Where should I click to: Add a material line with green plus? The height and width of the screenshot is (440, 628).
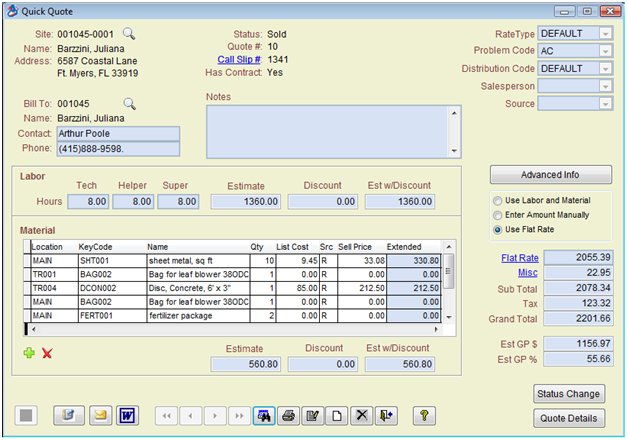(x=29, y=353)
